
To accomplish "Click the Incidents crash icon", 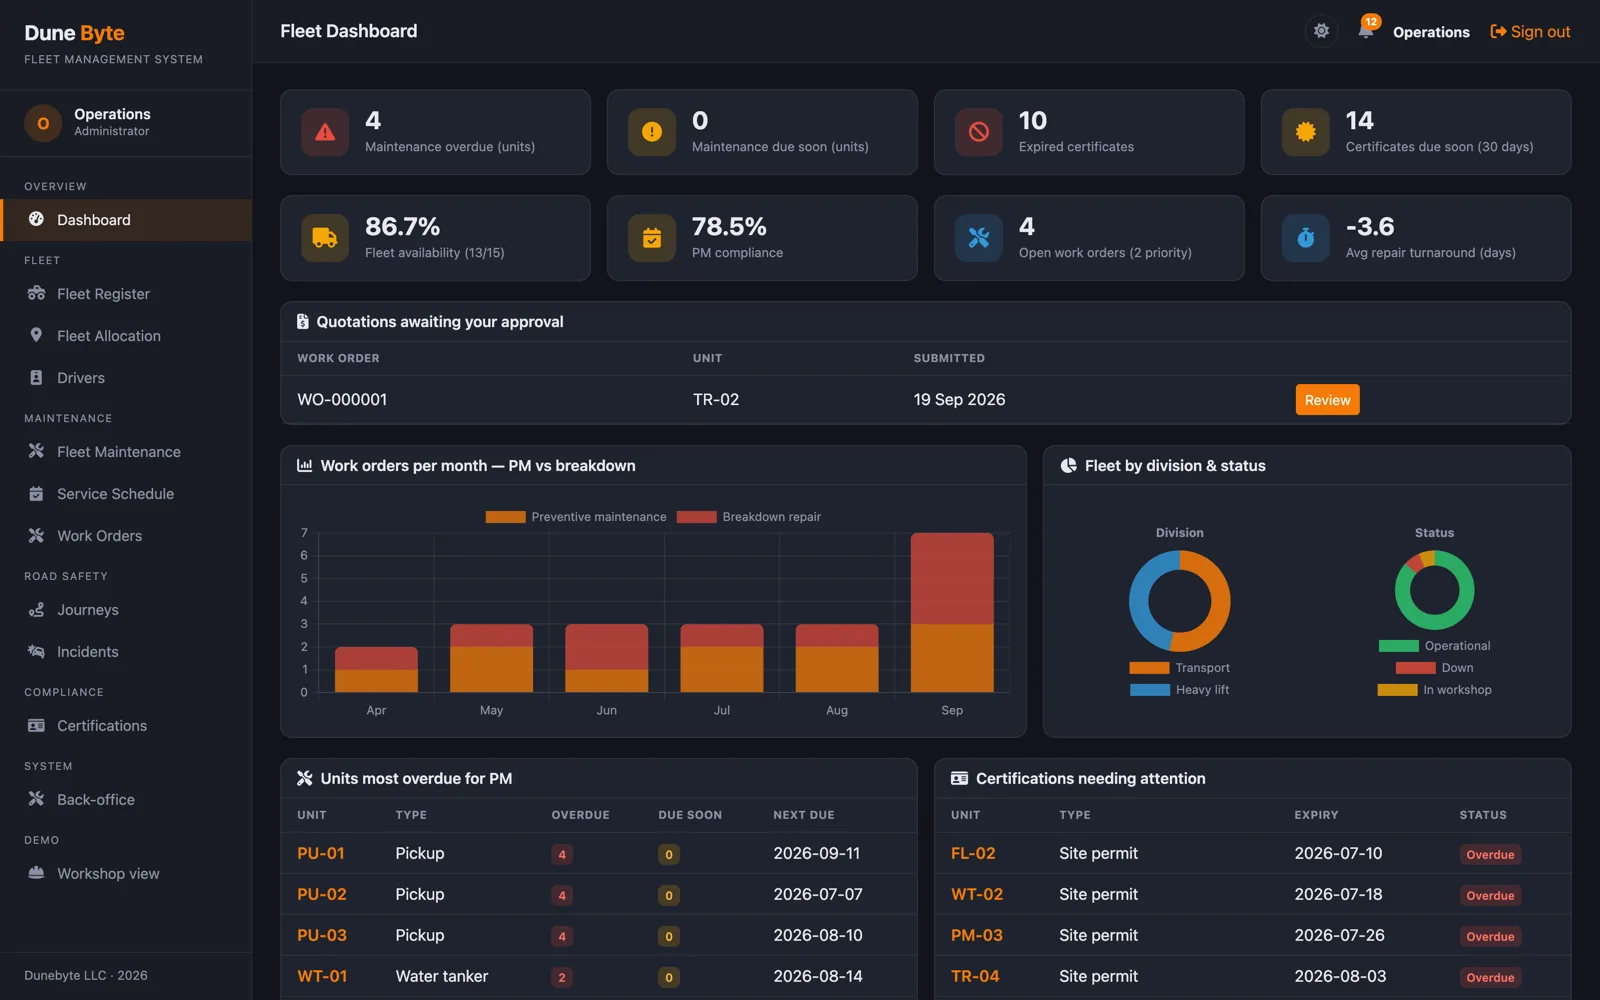I will [x=36, y=651].
